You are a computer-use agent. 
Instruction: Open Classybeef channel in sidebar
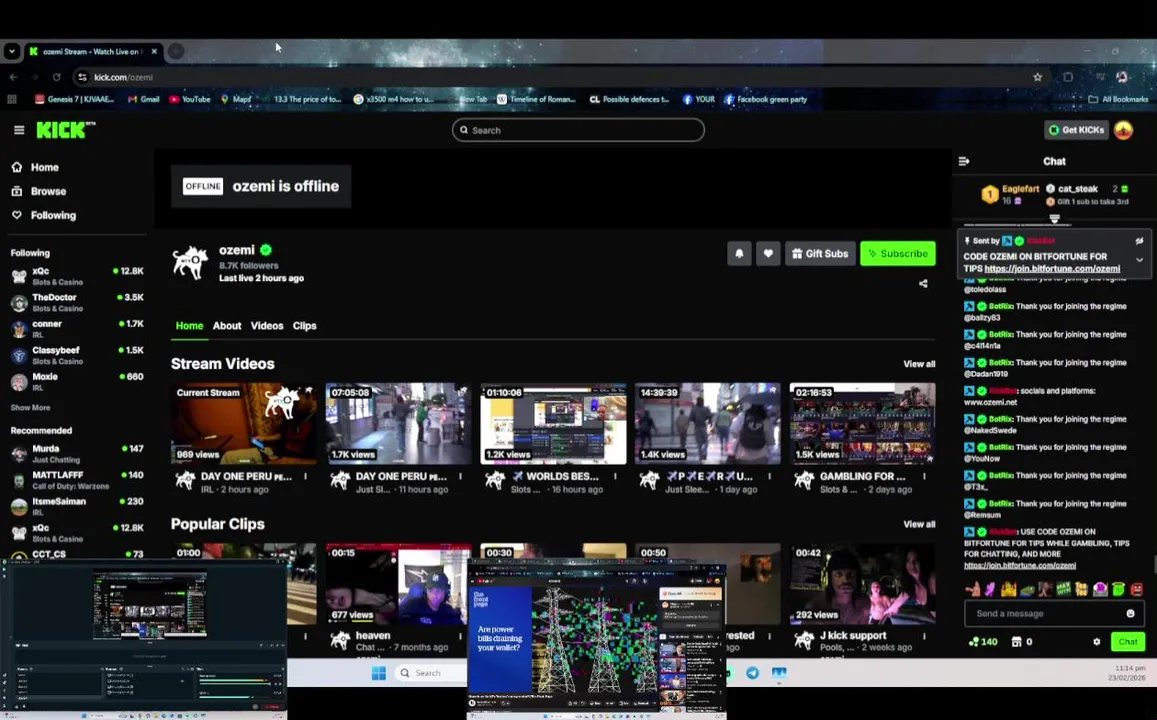[77, 356]
